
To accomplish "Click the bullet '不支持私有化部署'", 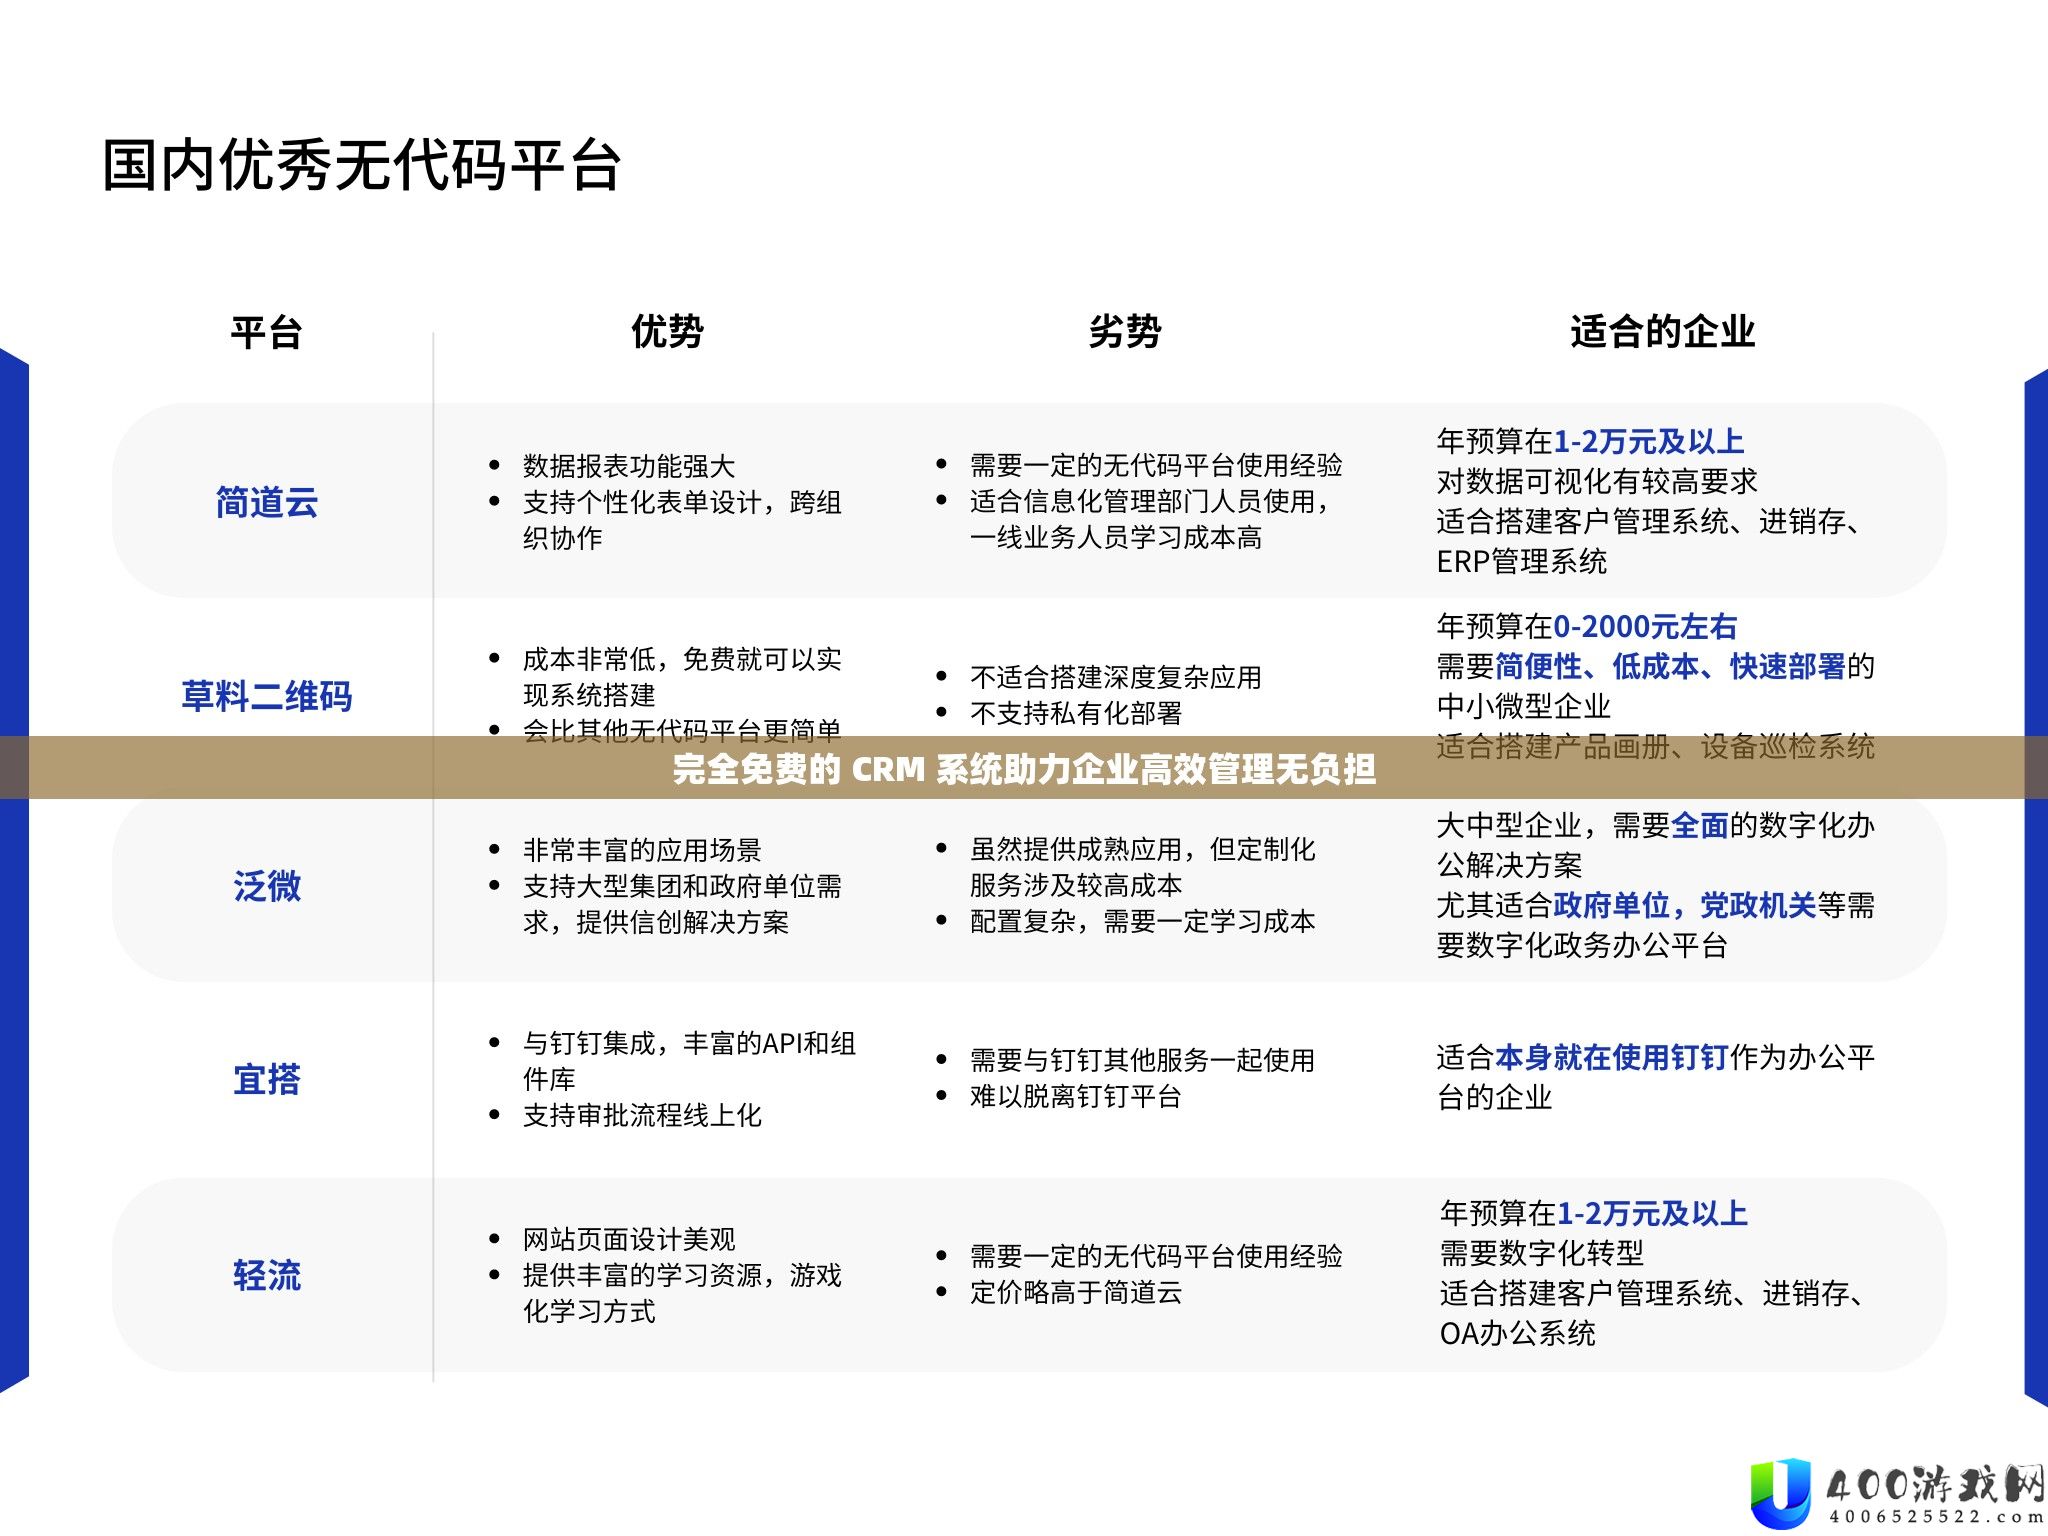I will (x=1076, y=713).
